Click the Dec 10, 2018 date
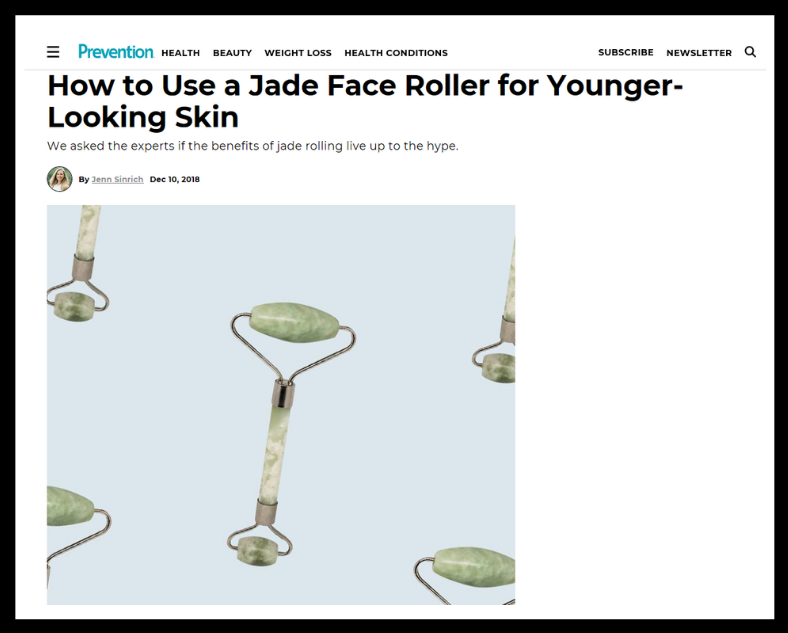788x633 pixels. pyautogui.click(x=174, y=179)
